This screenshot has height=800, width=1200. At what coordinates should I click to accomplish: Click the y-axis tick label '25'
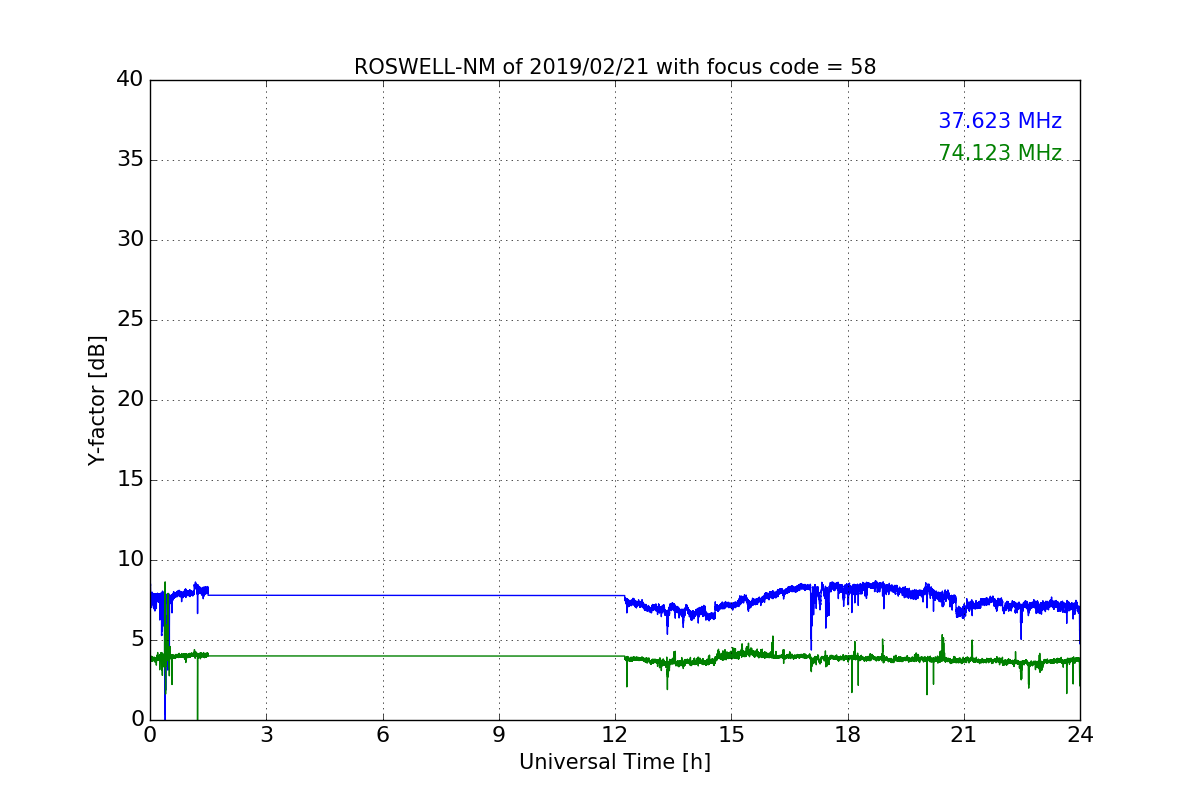pos(130,319)
